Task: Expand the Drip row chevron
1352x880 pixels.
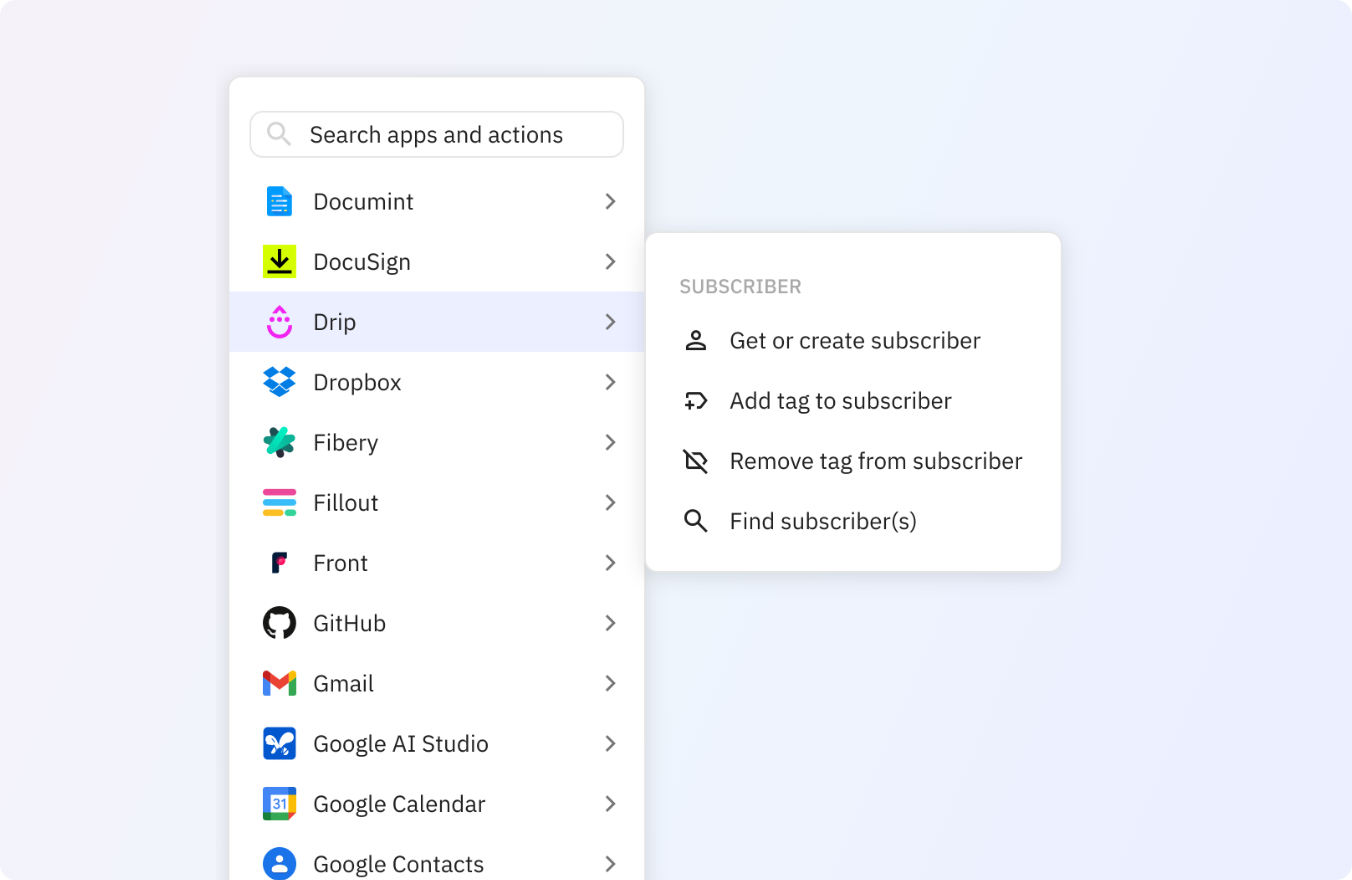Action: coord(610,321)
